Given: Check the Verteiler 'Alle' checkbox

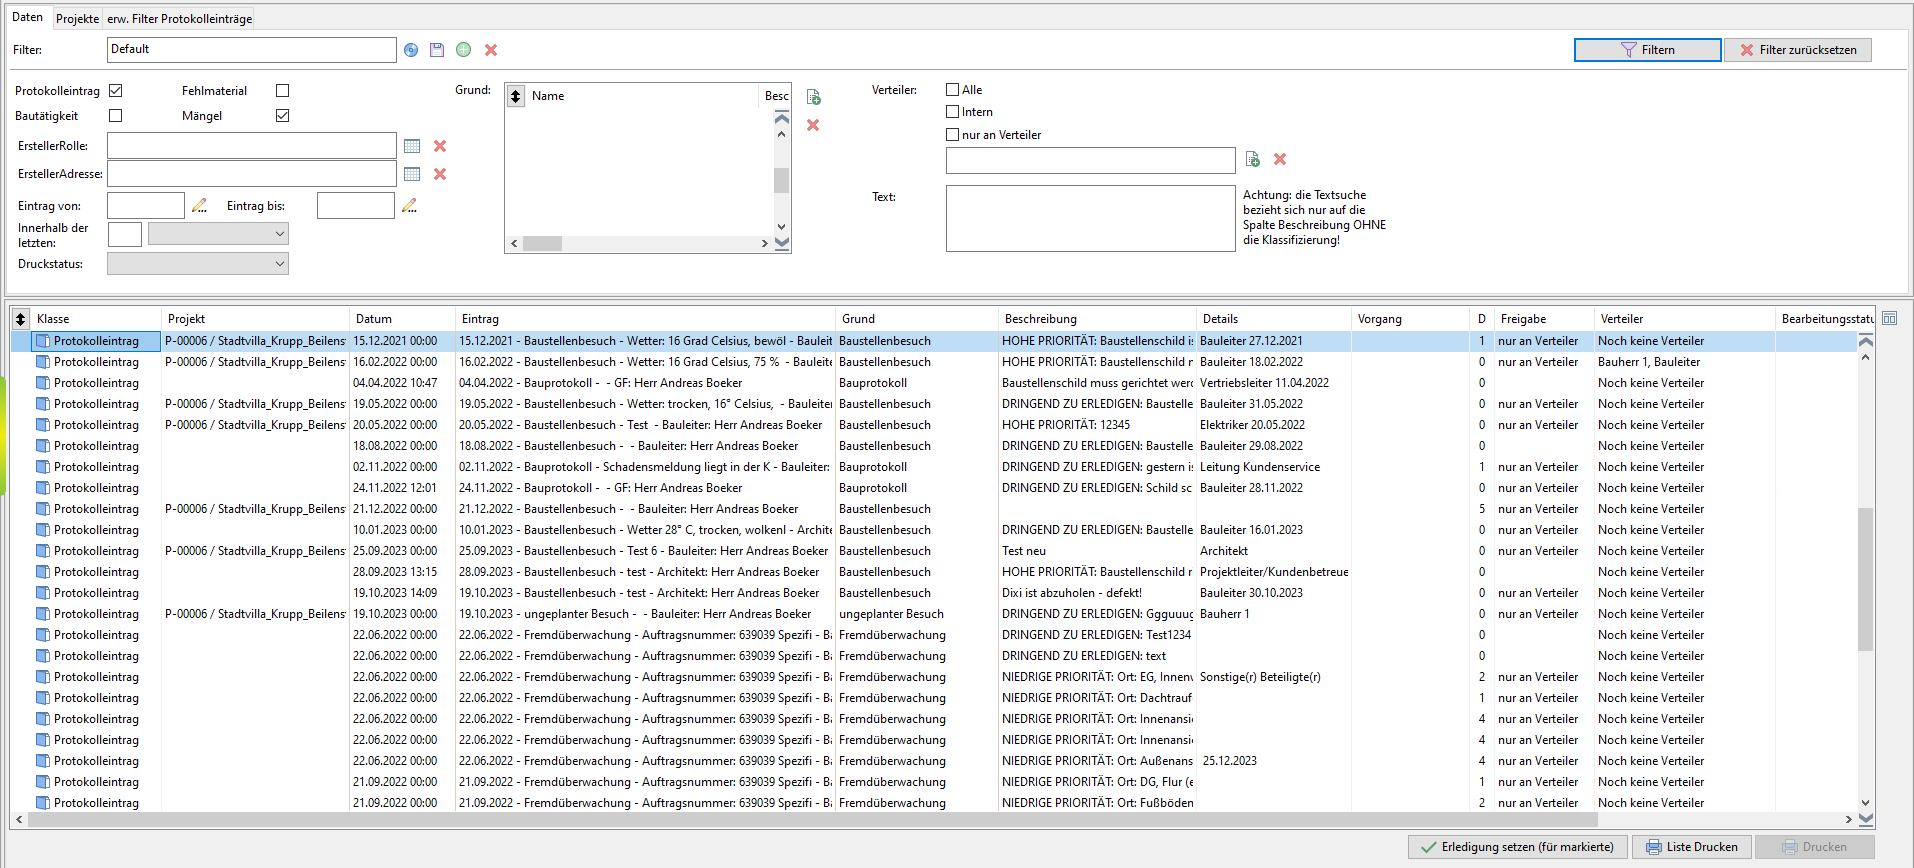Looking at the screenshot, I should pos(953,90).
